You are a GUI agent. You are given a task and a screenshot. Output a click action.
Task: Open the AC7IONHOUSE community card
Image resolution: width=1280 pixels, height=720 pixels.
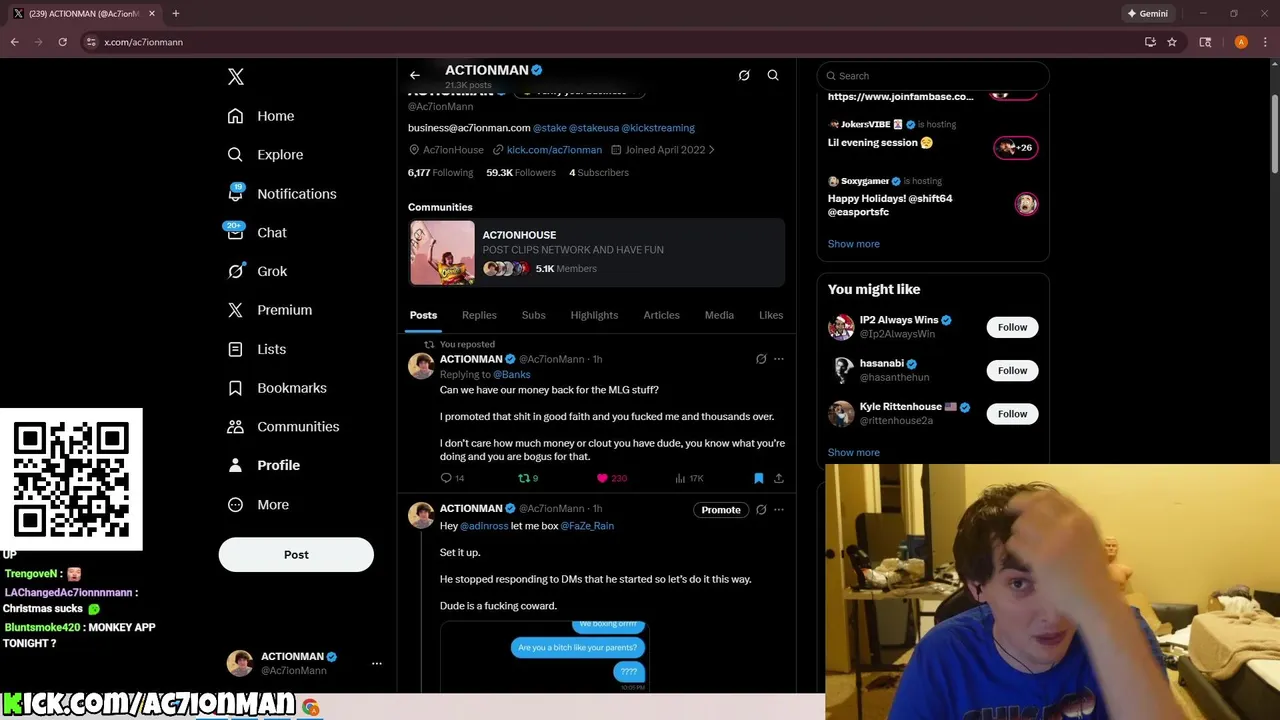click(597, 253)
